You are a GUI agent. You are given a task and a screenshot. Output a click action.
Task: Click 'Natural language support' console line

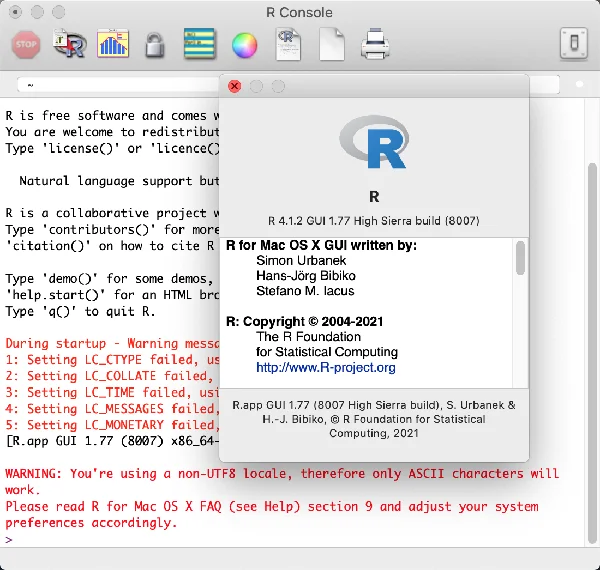pos(119,181)
